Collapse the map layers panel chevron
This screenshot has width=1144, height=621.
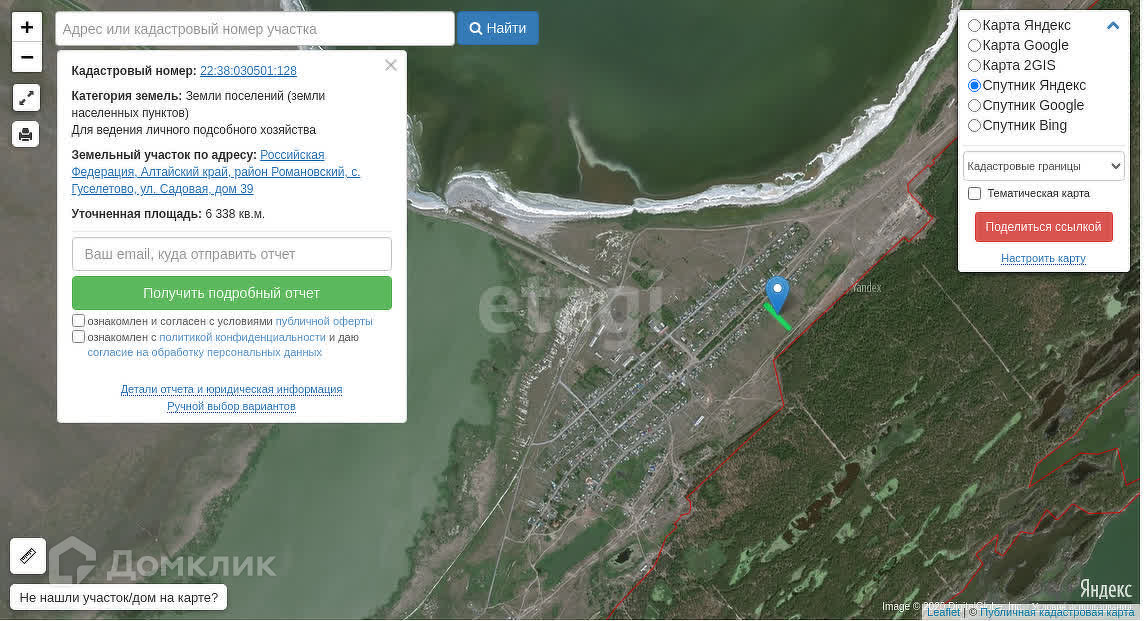click(x=1113, y=26)
